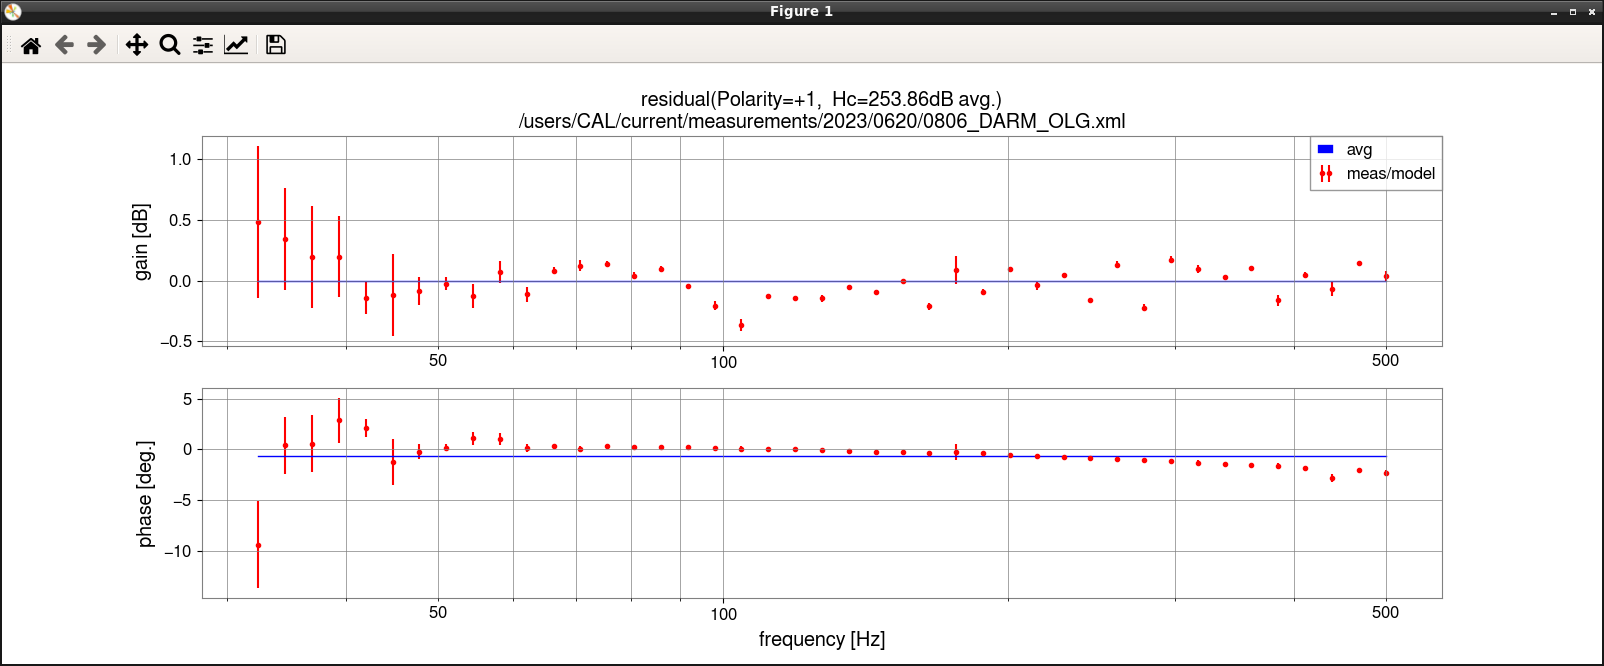Click the blue avg swatch in the legend

tap(1325, 149)
